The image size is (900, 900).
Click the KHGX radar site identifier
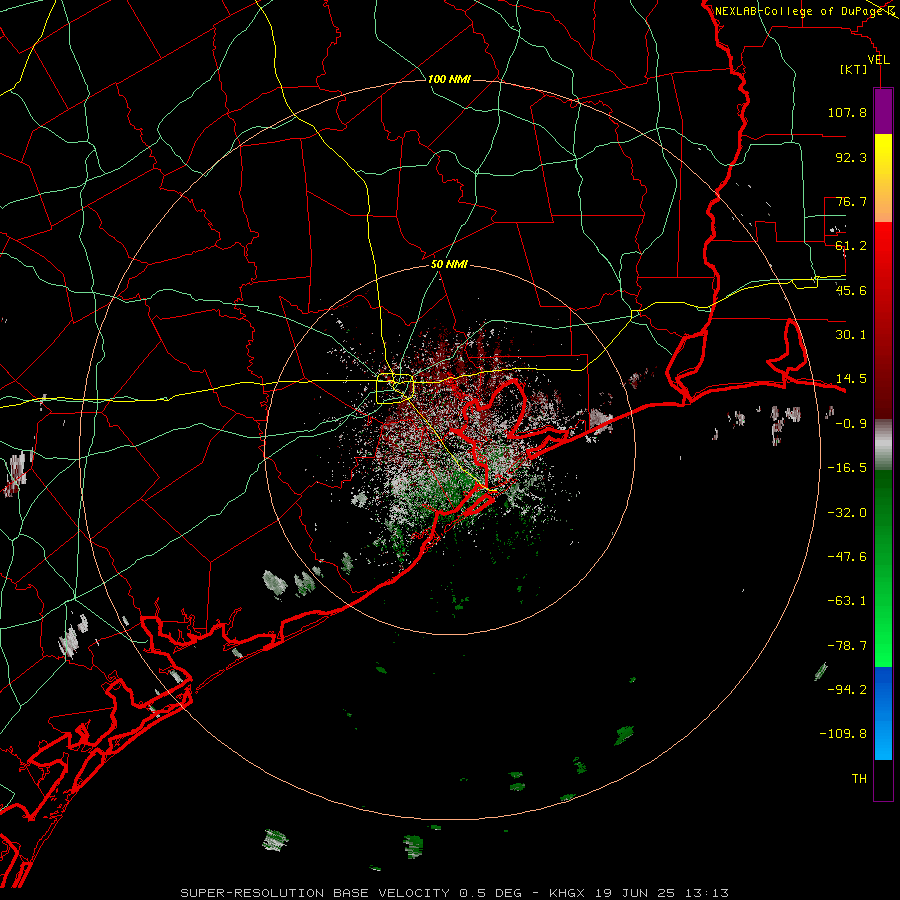567,893
